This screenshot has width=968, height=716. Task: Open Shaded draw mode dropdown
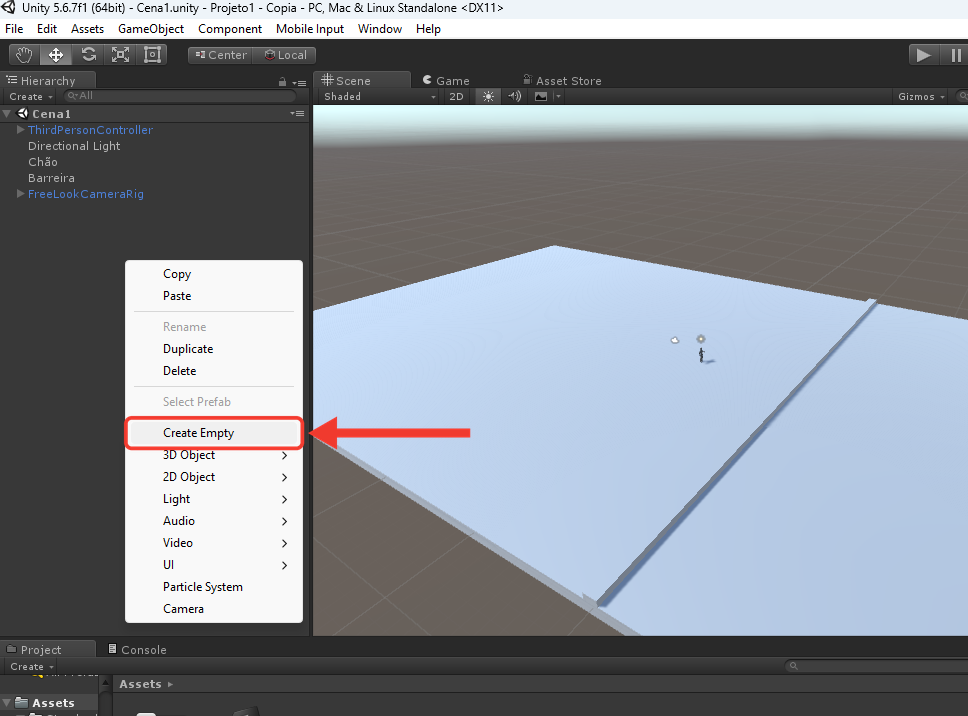click(379, 96)
